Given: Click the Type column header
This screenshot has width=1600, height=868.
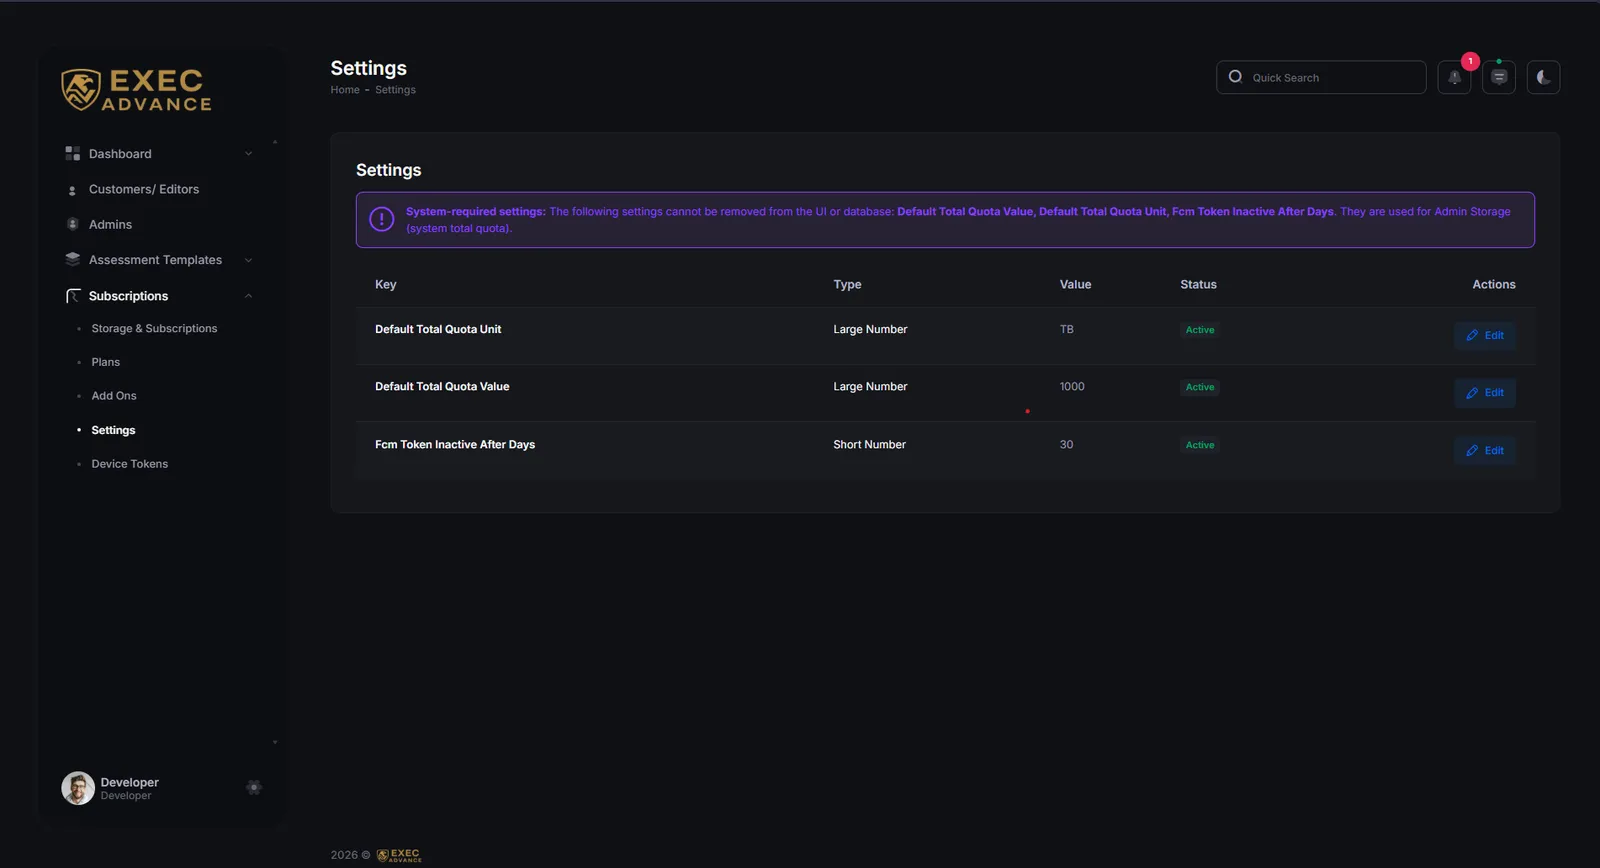Looking at the screenshot, I should click(x=847, y=285).
